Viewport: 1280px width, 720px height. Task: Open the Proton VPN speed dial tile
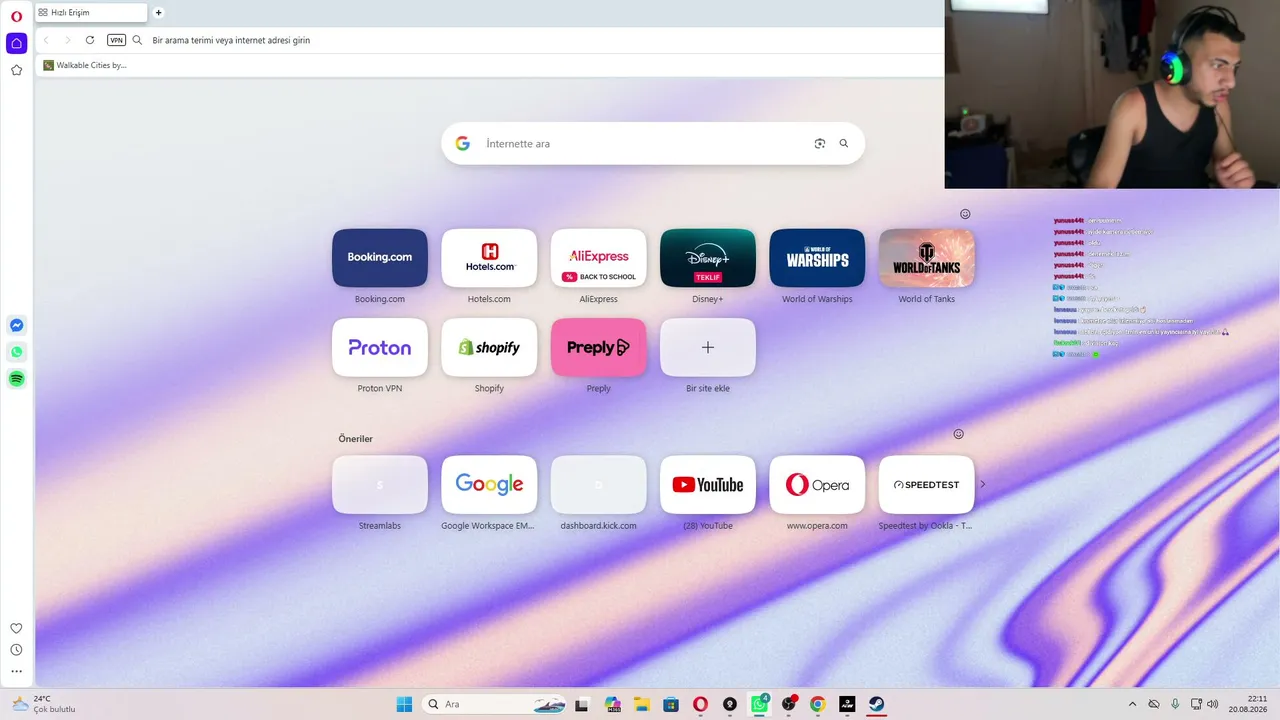380,347
